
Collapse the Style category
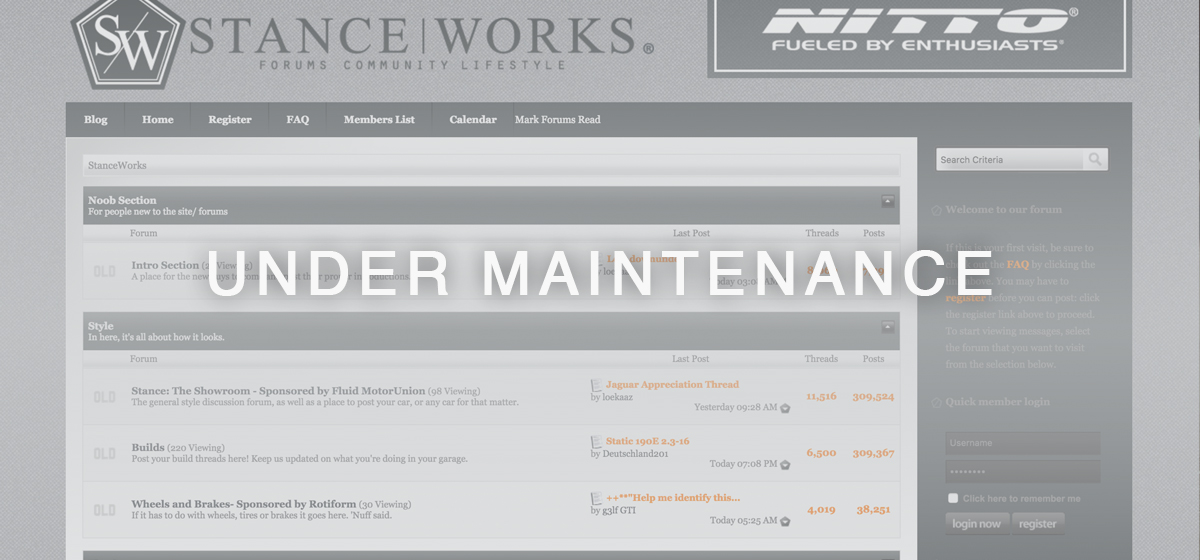point(888,327)
